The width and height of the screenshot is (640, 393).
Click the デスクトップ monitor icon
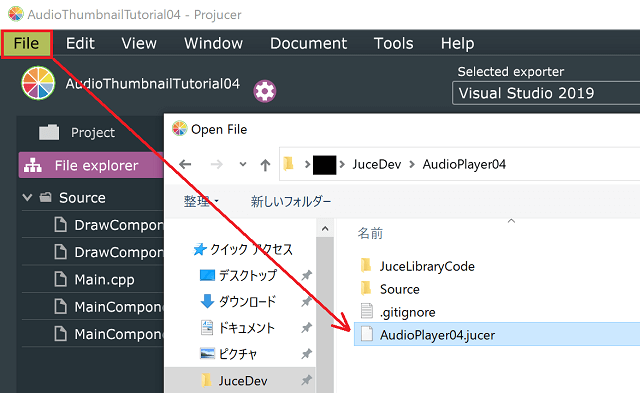click(207, 275)
